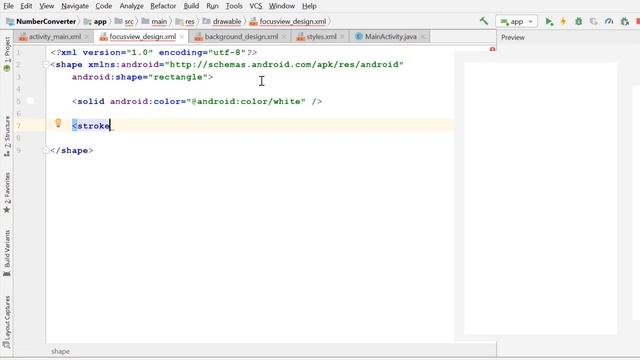Open the Layout Captures tool window
Image resolution: width=640 pixels, height=360 pixels.
point(7,322)
